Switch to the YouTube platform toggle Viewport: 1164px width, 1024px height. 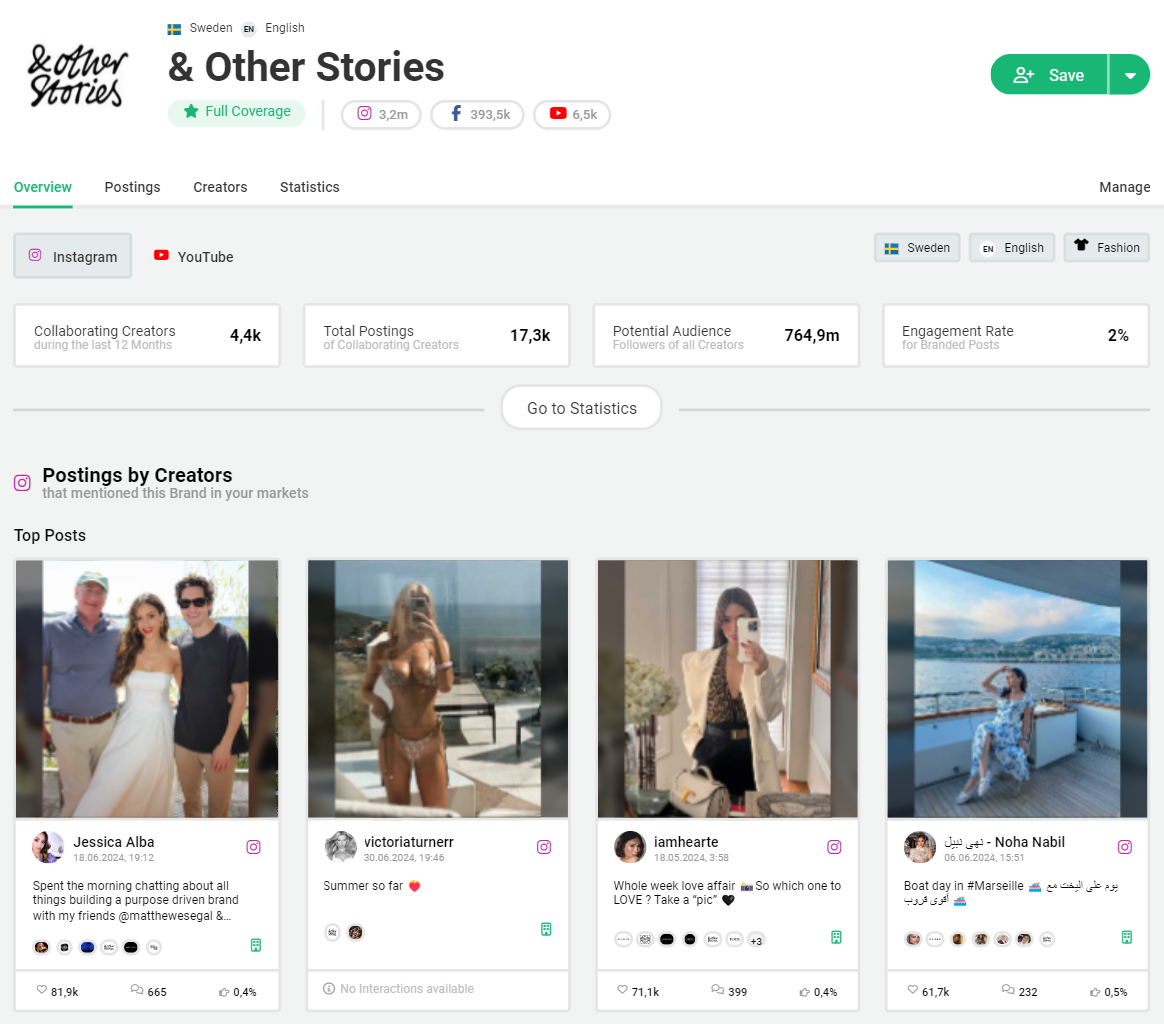pyautogui.click(x=194, y=257)
